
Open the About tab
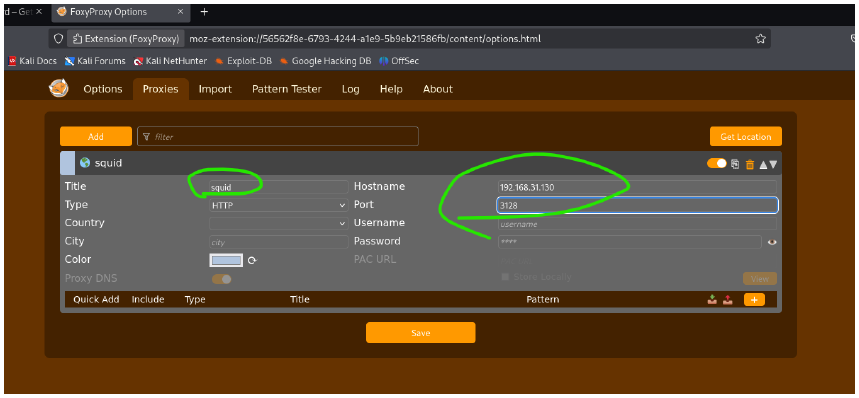pyautogui.click(x=438, y=89)
